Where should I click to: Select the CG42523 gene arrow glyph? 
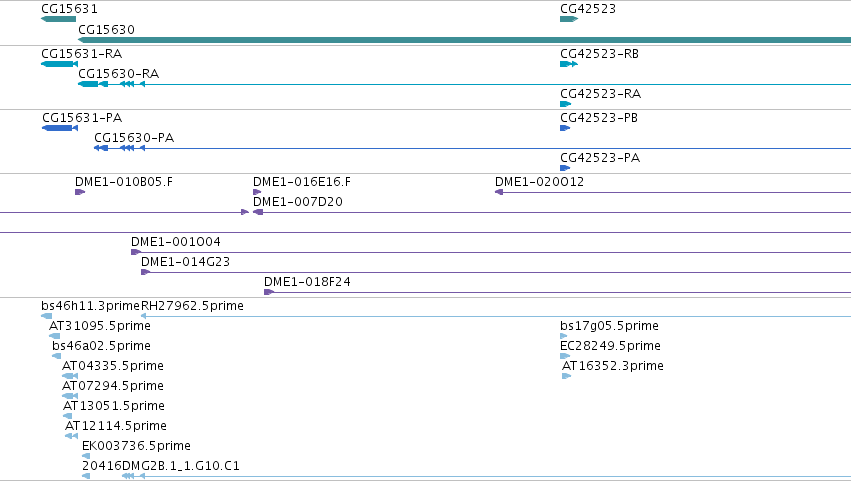click(x=569, y=19)
